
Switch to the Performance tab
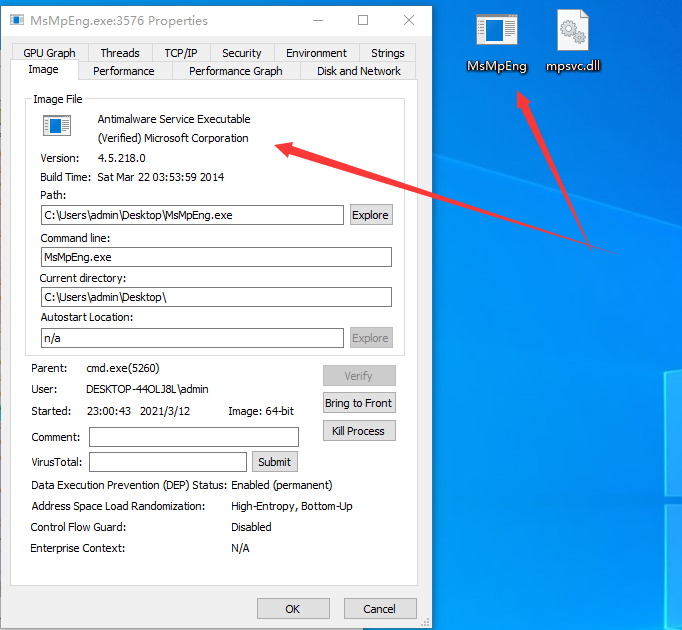[124, 71]
